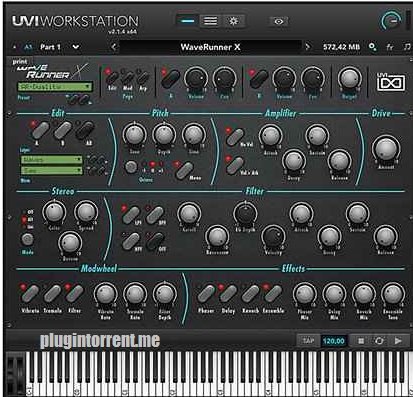Click the Octave round button
The image size is (413, 397).
(x=131, y=167)
